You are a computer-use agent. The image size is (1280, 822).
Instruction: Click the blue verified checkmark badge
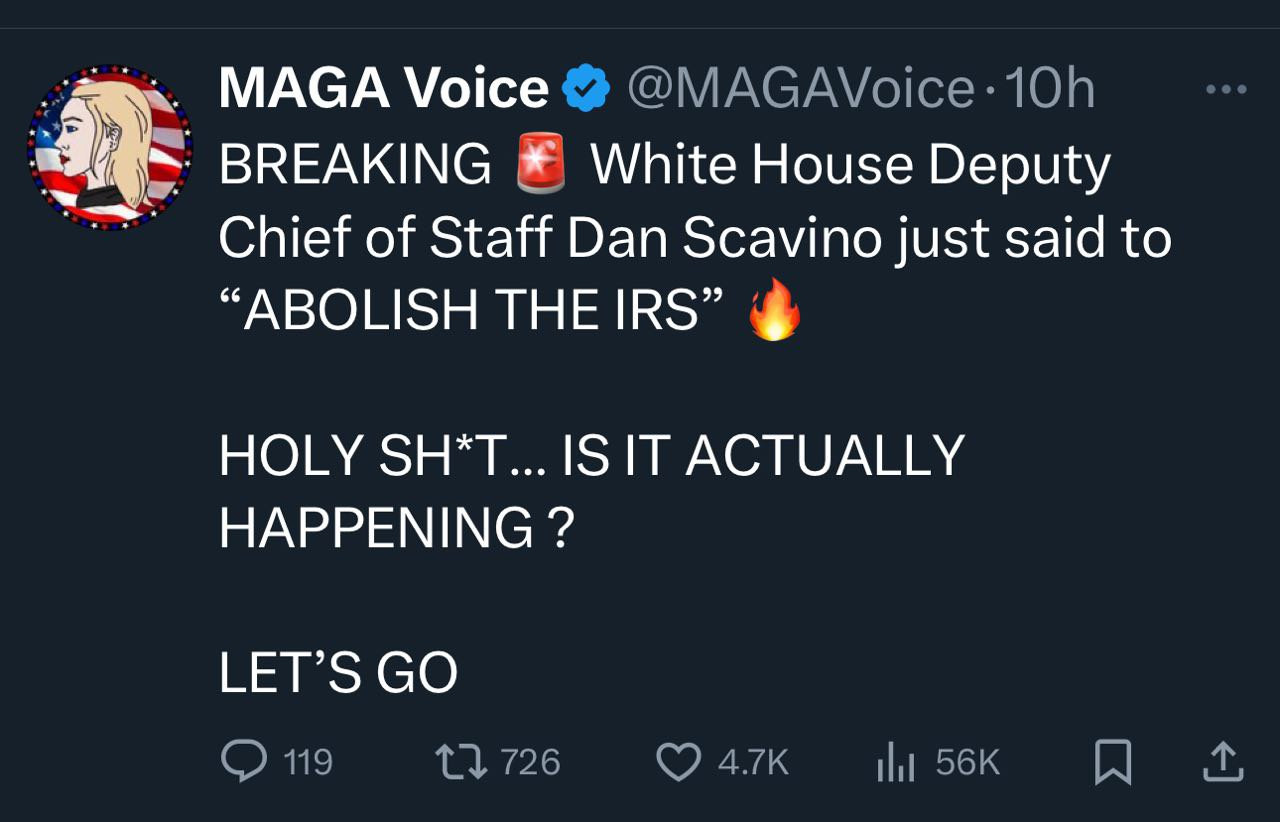click(x=587, y=89)
